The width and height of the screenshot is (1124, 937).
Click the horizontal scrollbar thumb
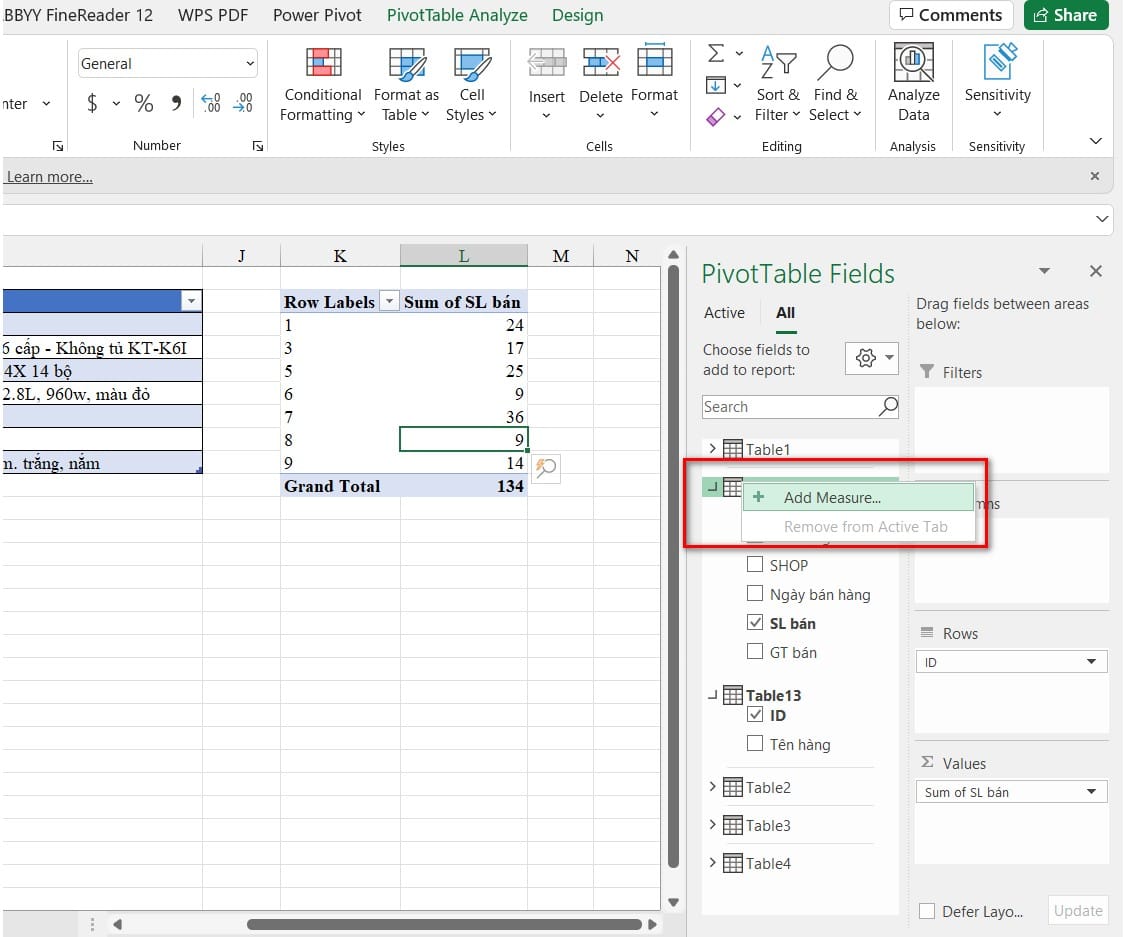(x=444, y=924)
